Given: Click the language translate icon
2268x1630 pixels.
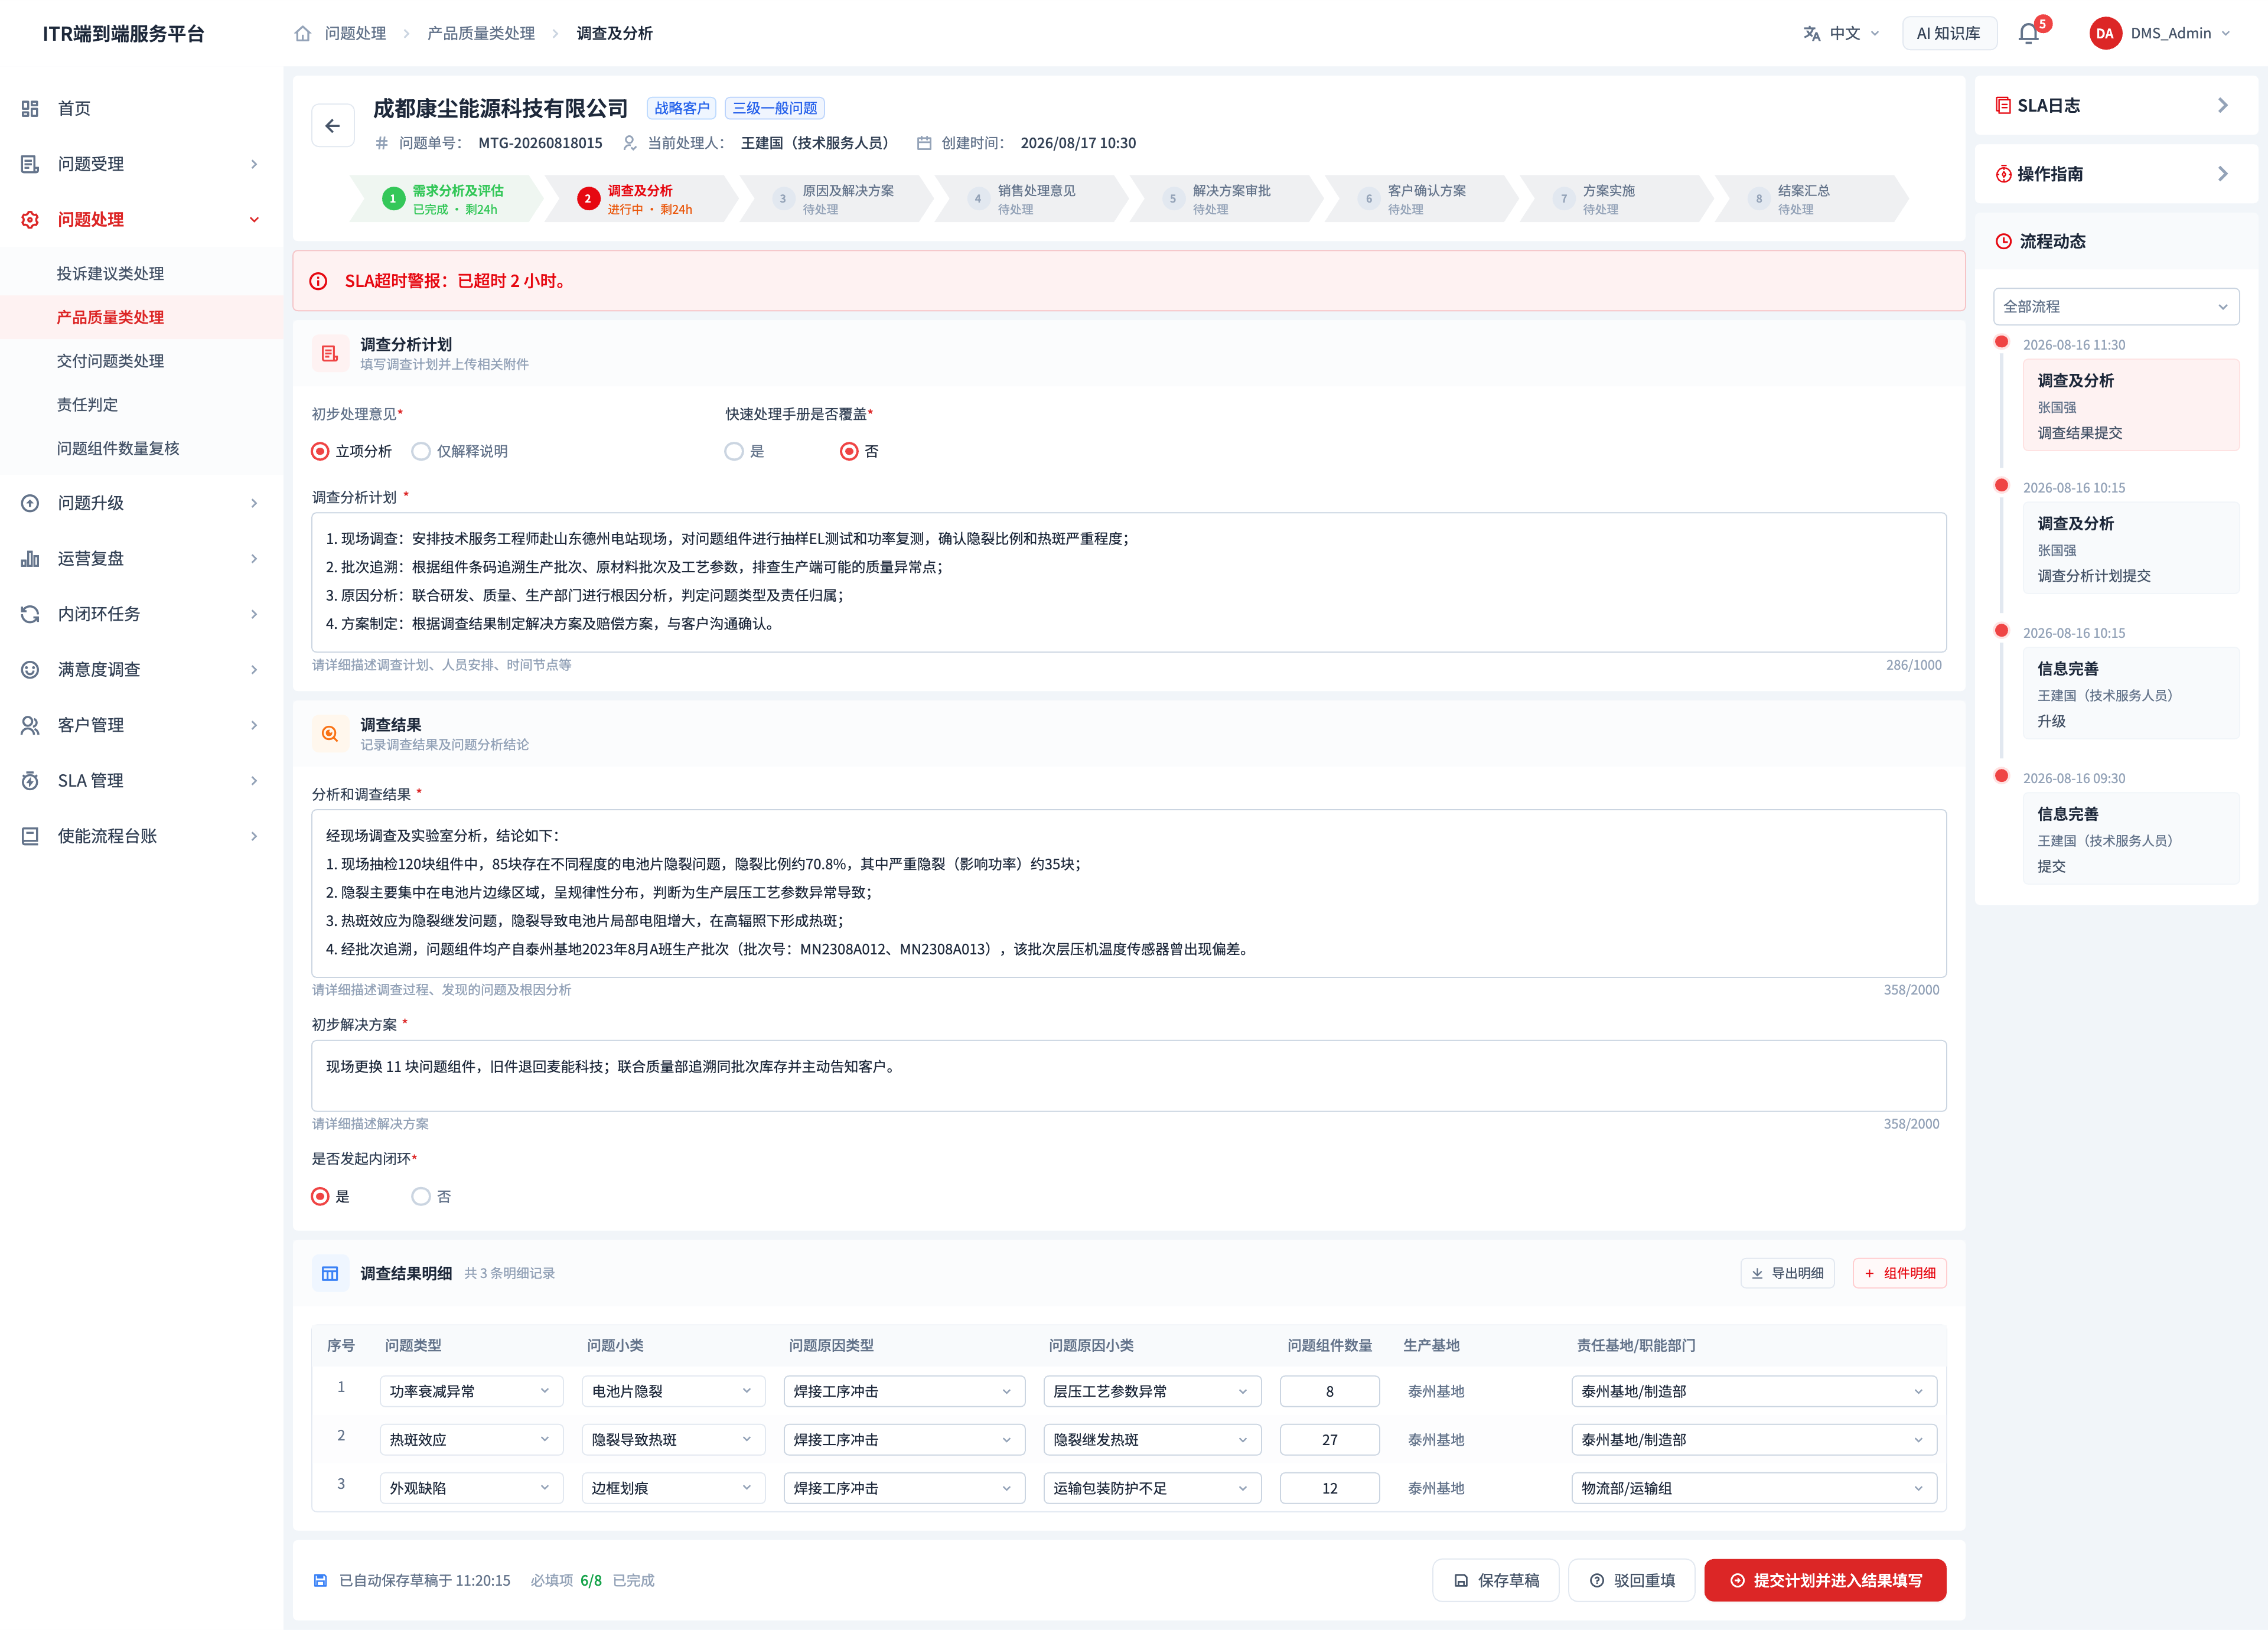Looking at the screenshot, I should (1811, 33).
